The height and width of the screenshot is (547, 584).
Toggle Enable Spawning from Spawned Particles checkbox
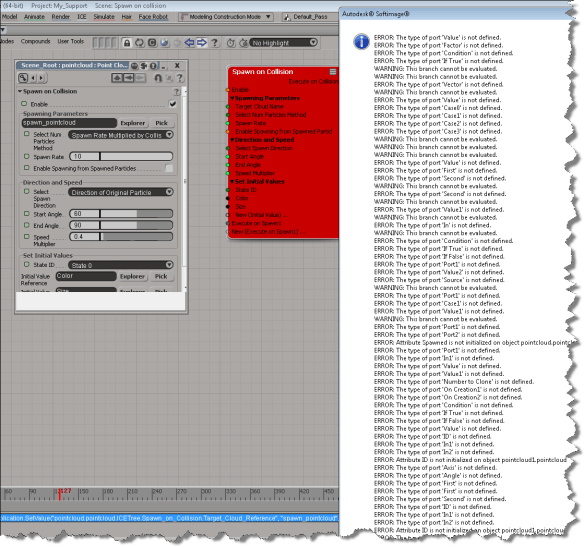(169, 168)
